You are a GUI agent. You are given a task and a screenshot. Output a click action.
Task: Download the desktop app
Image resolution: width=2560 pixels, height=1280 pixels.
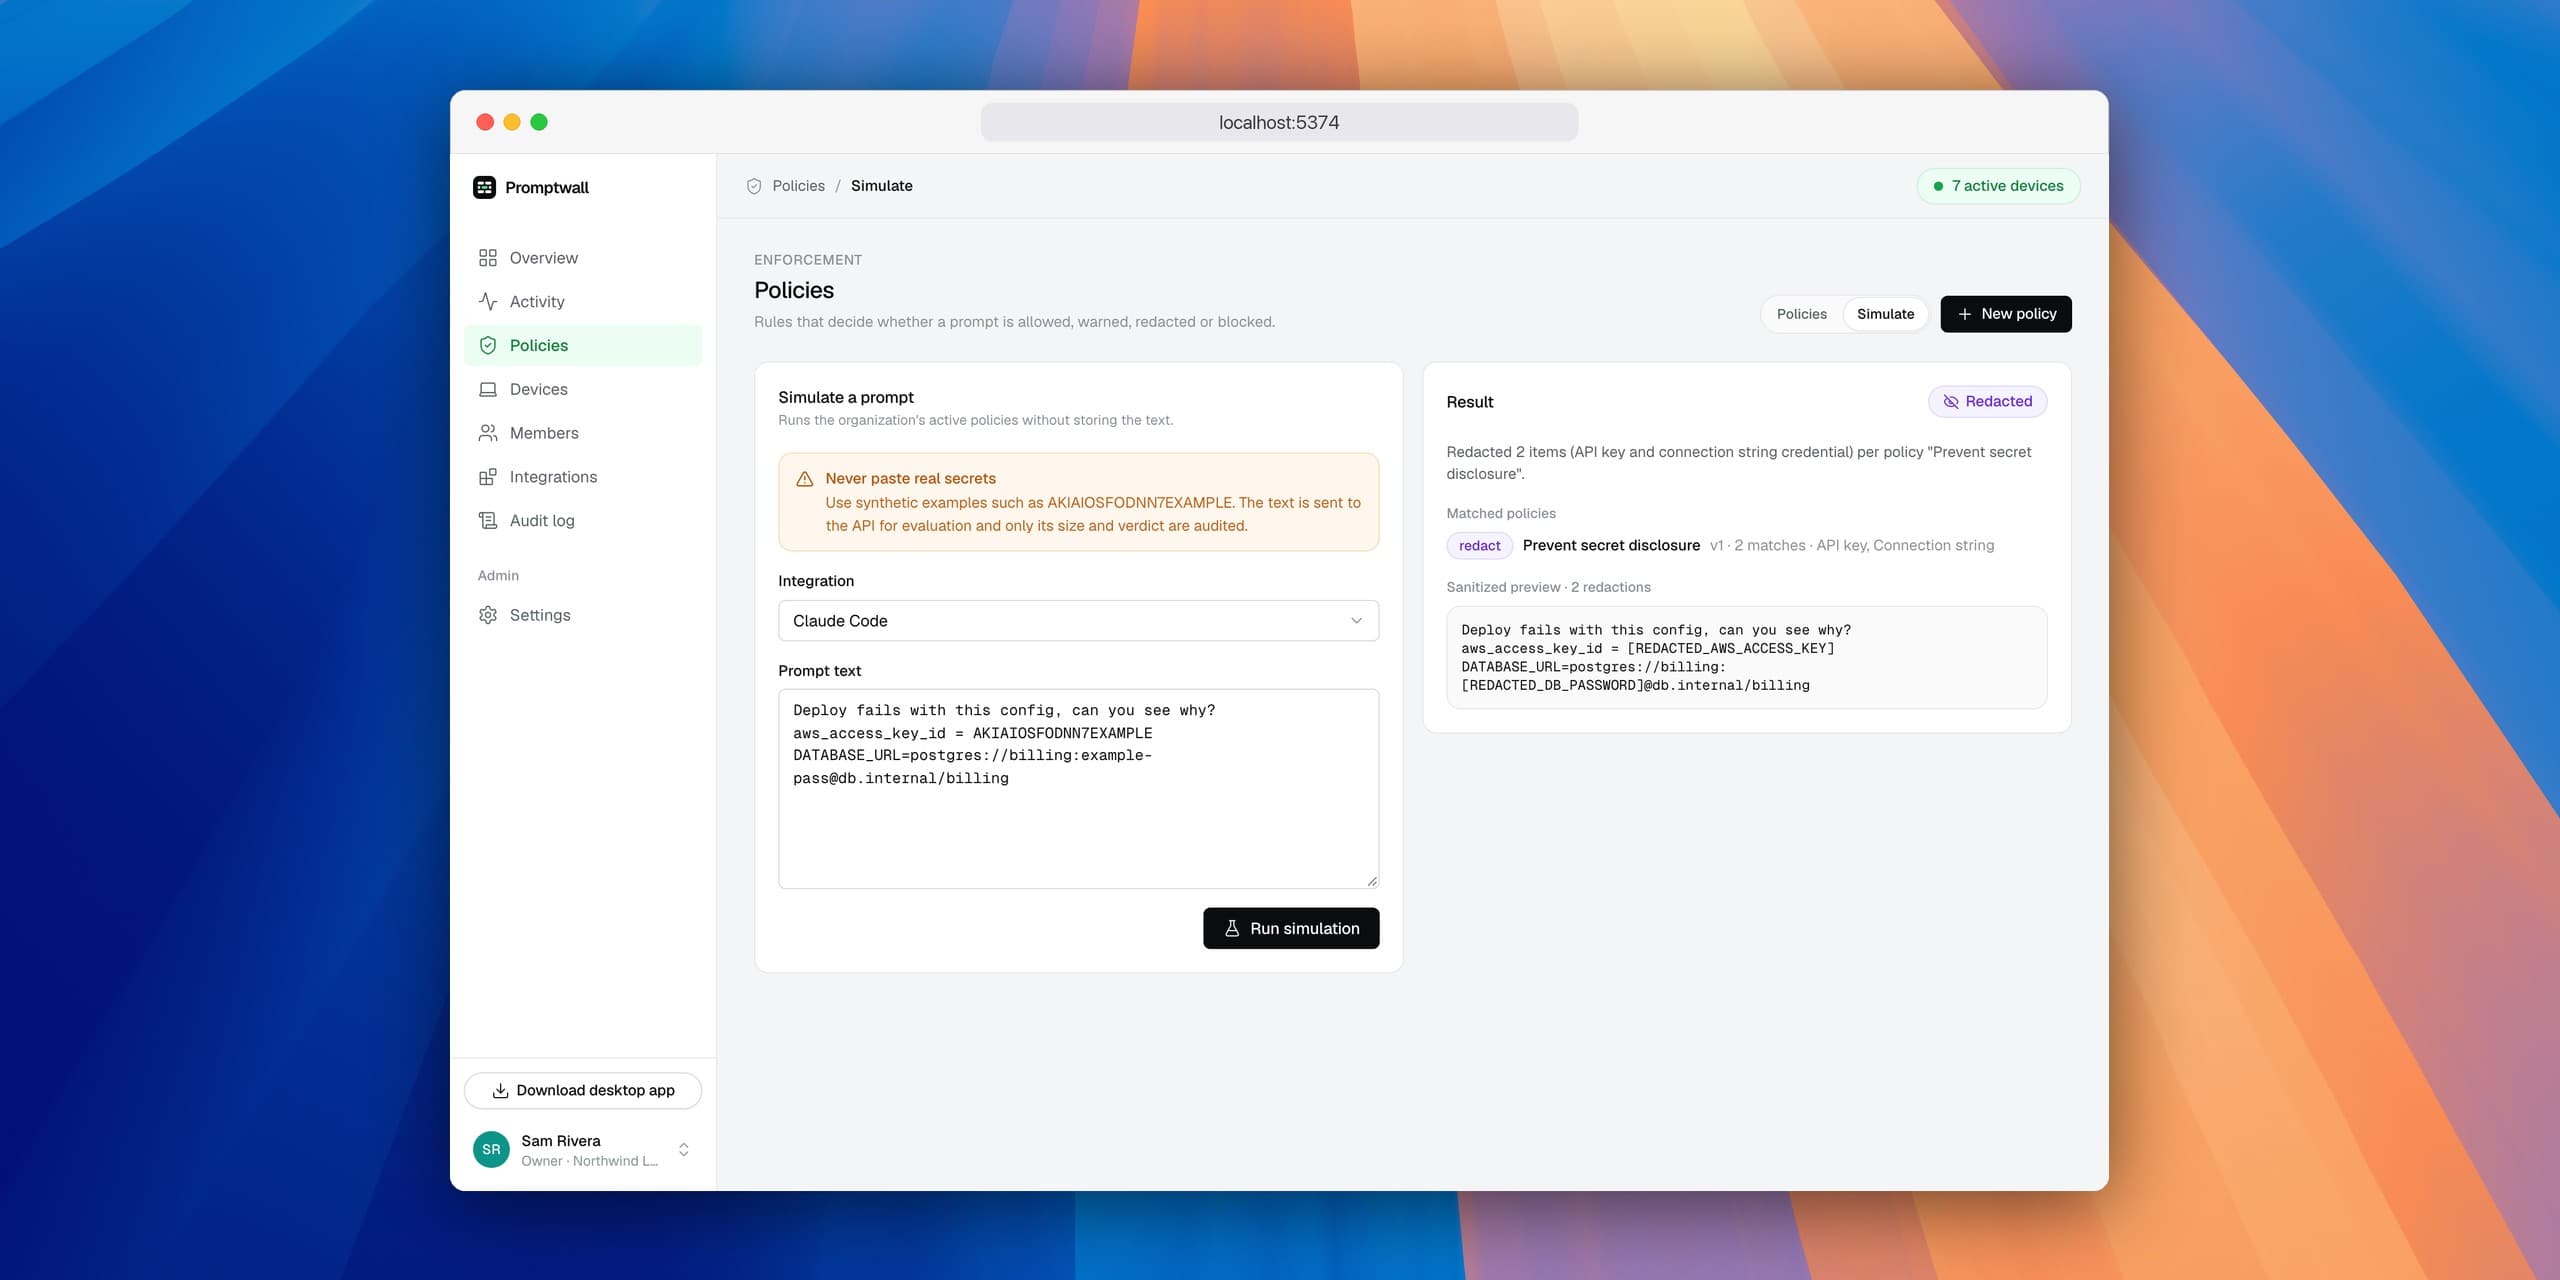pyautogui.click(x=583, y=1090)
